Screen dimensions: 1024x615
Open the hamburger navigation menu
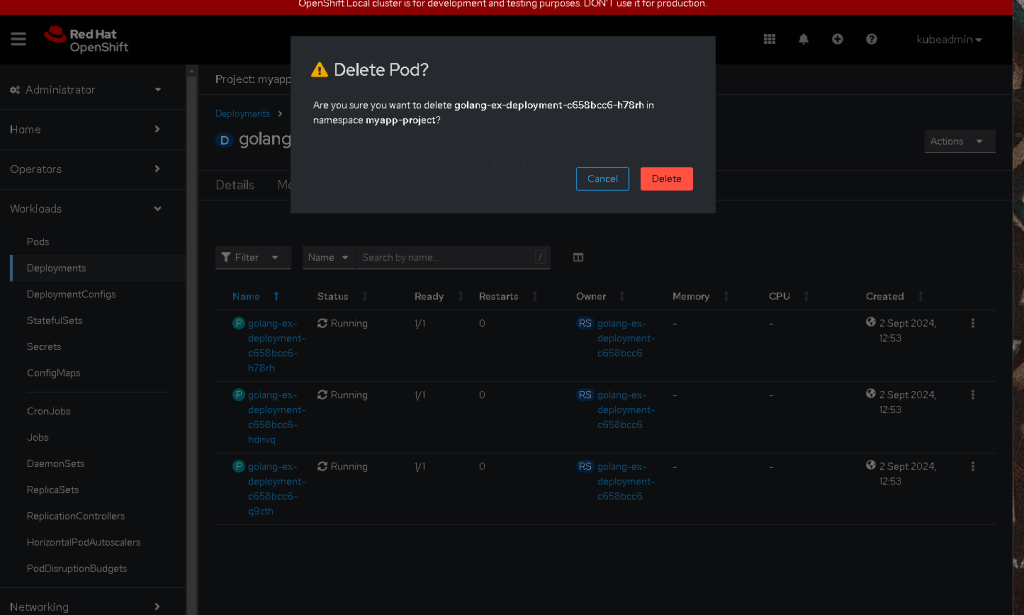click(18, 39)
